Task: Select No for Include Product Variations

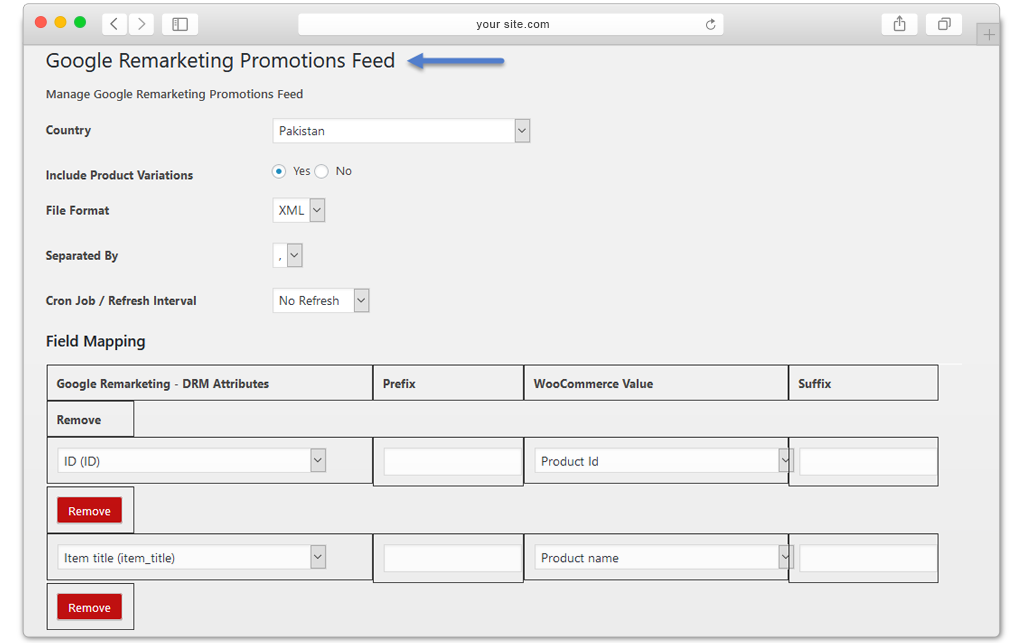Action: click(x=321, y=171)
